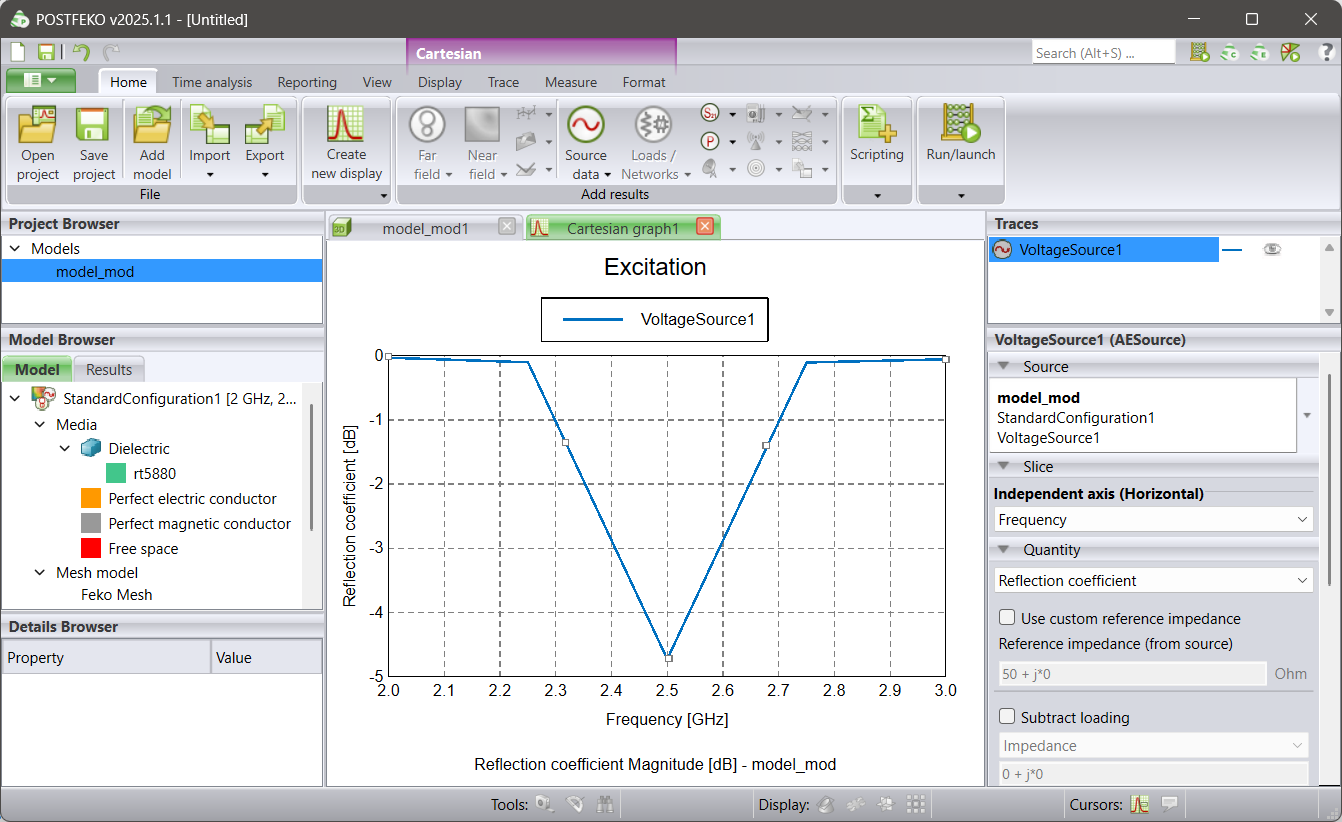Collapse the Dielectric tree node
Viewport: 1342px width, 822px height.
[65, 449]
